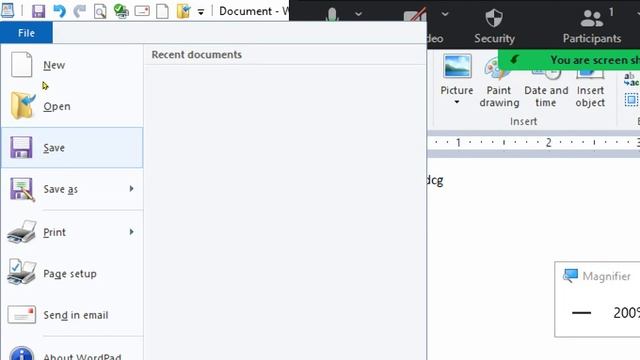The height and width of the screenshot is (360, 640).
Task: Expand the Print submenu arrow
Action: click(131, 232)
